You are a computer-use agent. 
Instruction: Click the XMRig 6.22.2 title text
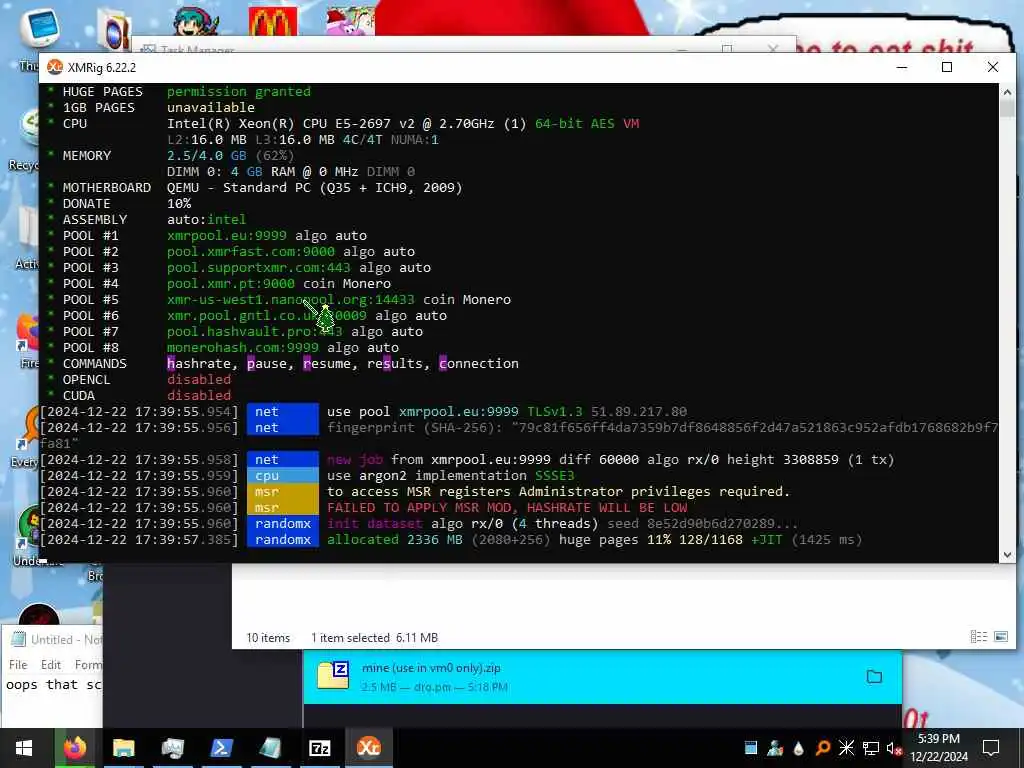click(x=102, y=67)
